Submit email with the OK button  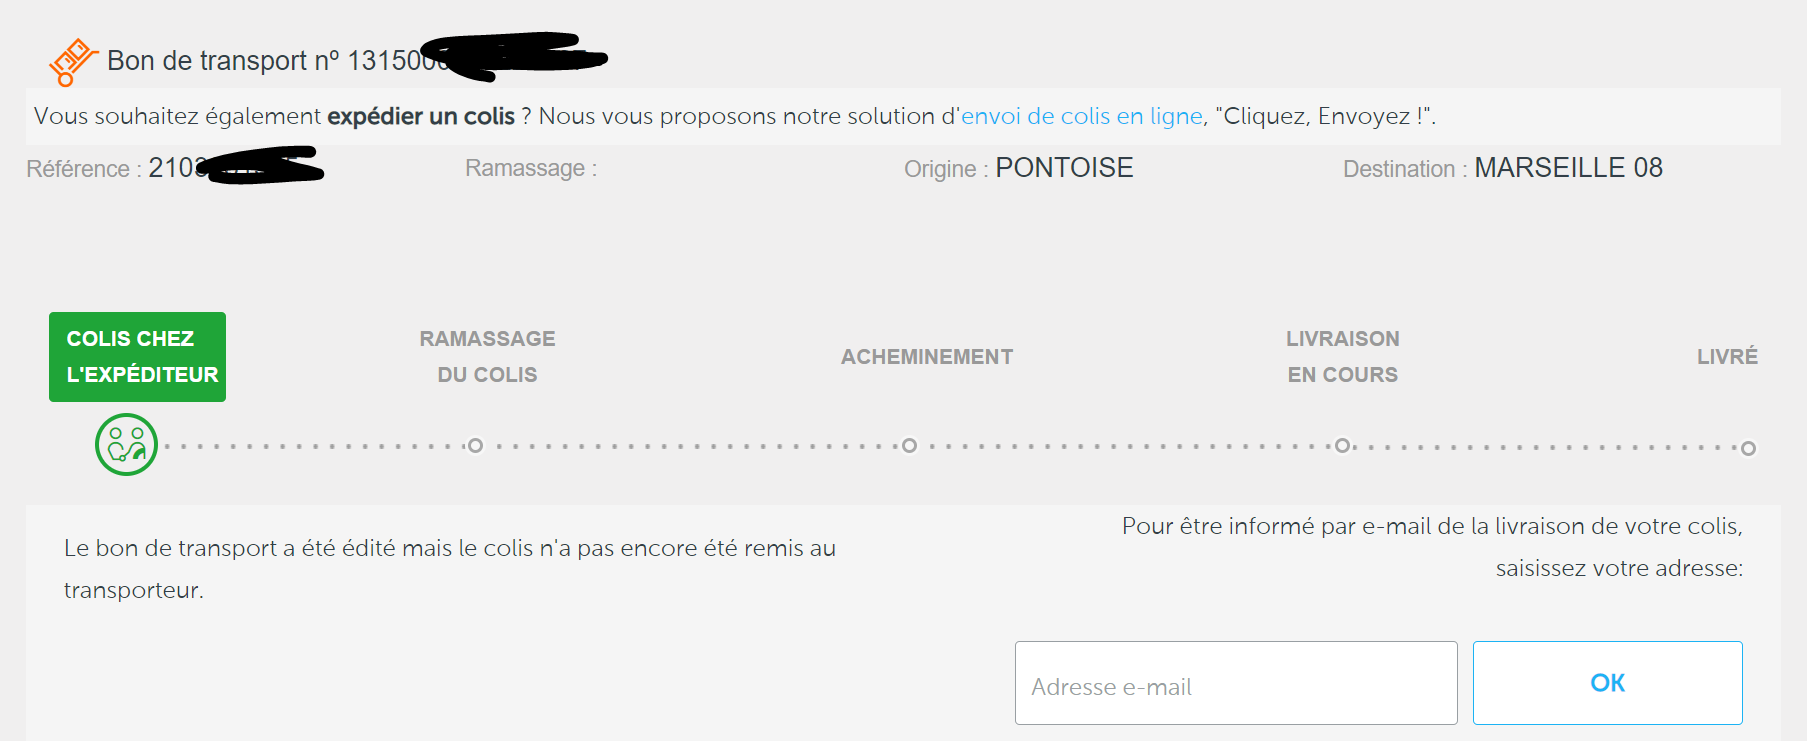(x=1607, y=683)
